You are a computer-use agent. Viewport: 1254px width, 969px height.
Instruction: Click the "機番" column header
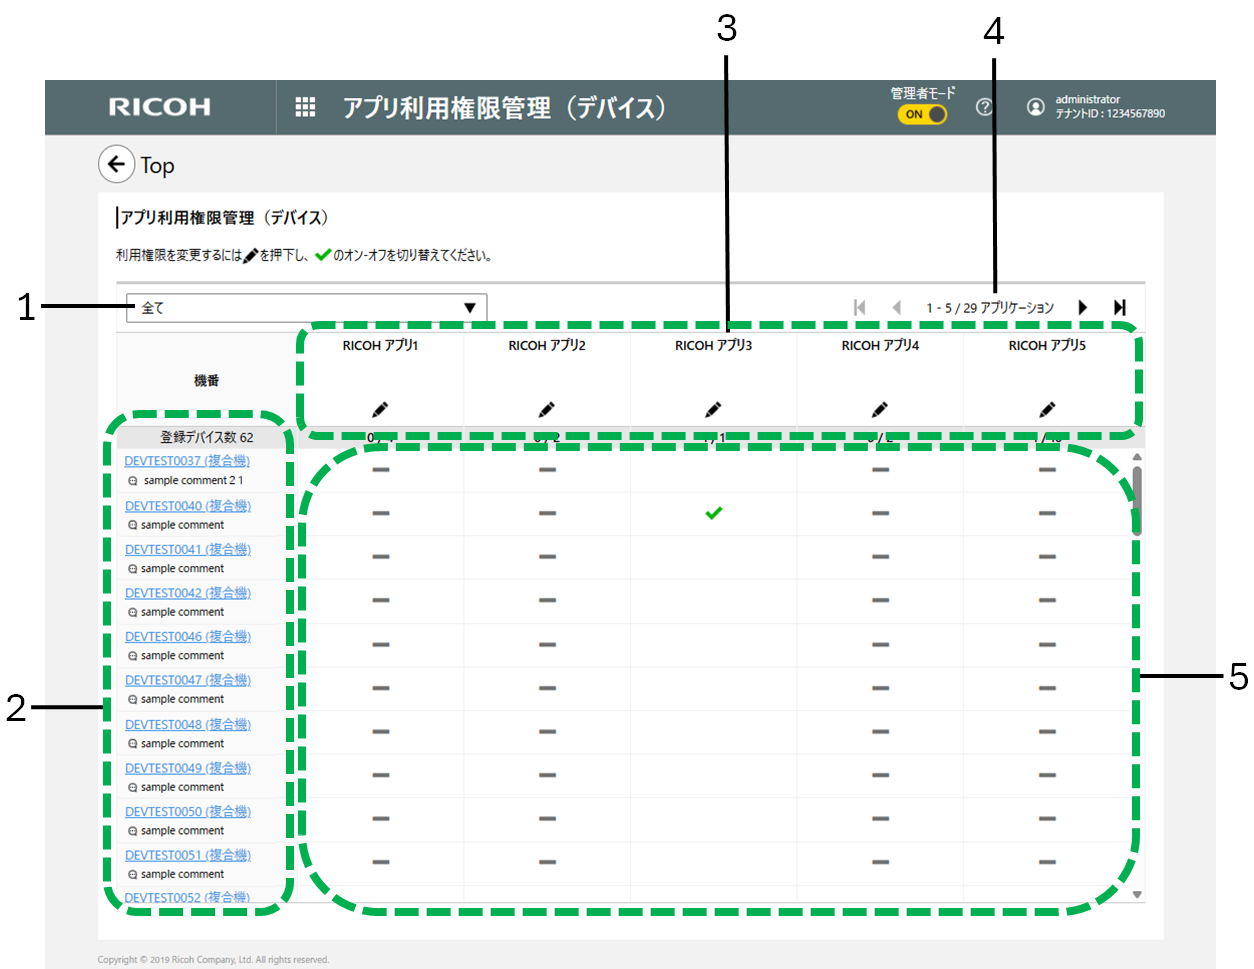tap(207, 381)
